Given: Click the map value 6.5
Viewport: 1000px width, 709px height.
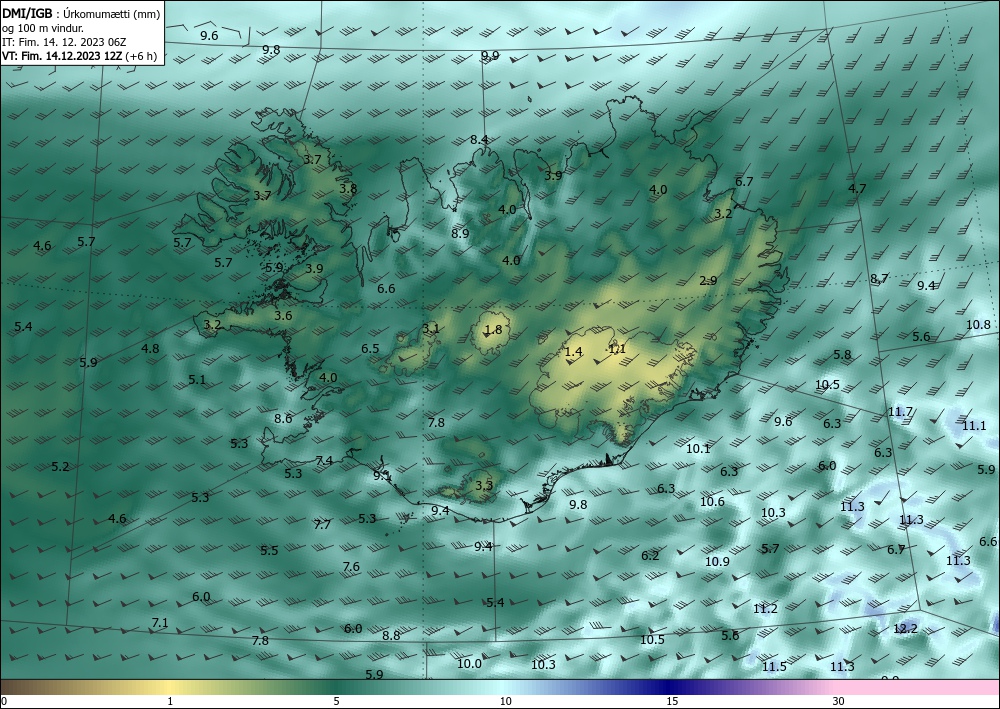Looking at the screenshot, I should pos(370,349).
